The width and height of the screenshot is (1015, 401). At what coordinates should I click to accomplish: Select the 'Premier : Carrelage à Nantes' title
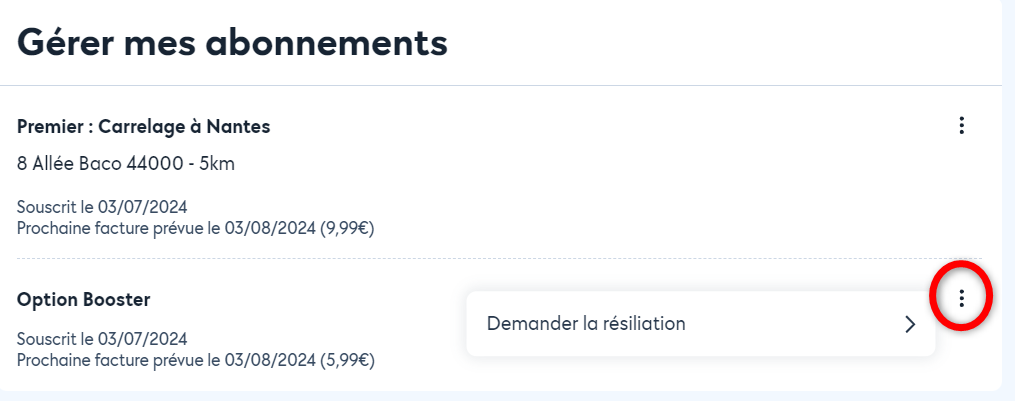pyautogui.click(x=143, y=127)
